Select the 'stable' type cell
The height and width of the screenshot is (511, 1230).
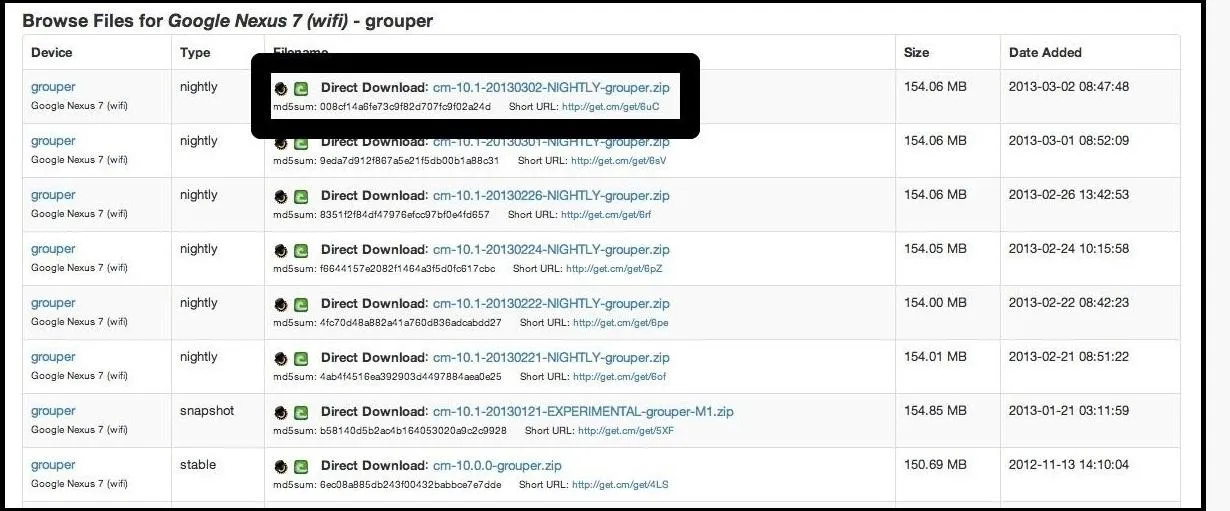click(198, 465)
